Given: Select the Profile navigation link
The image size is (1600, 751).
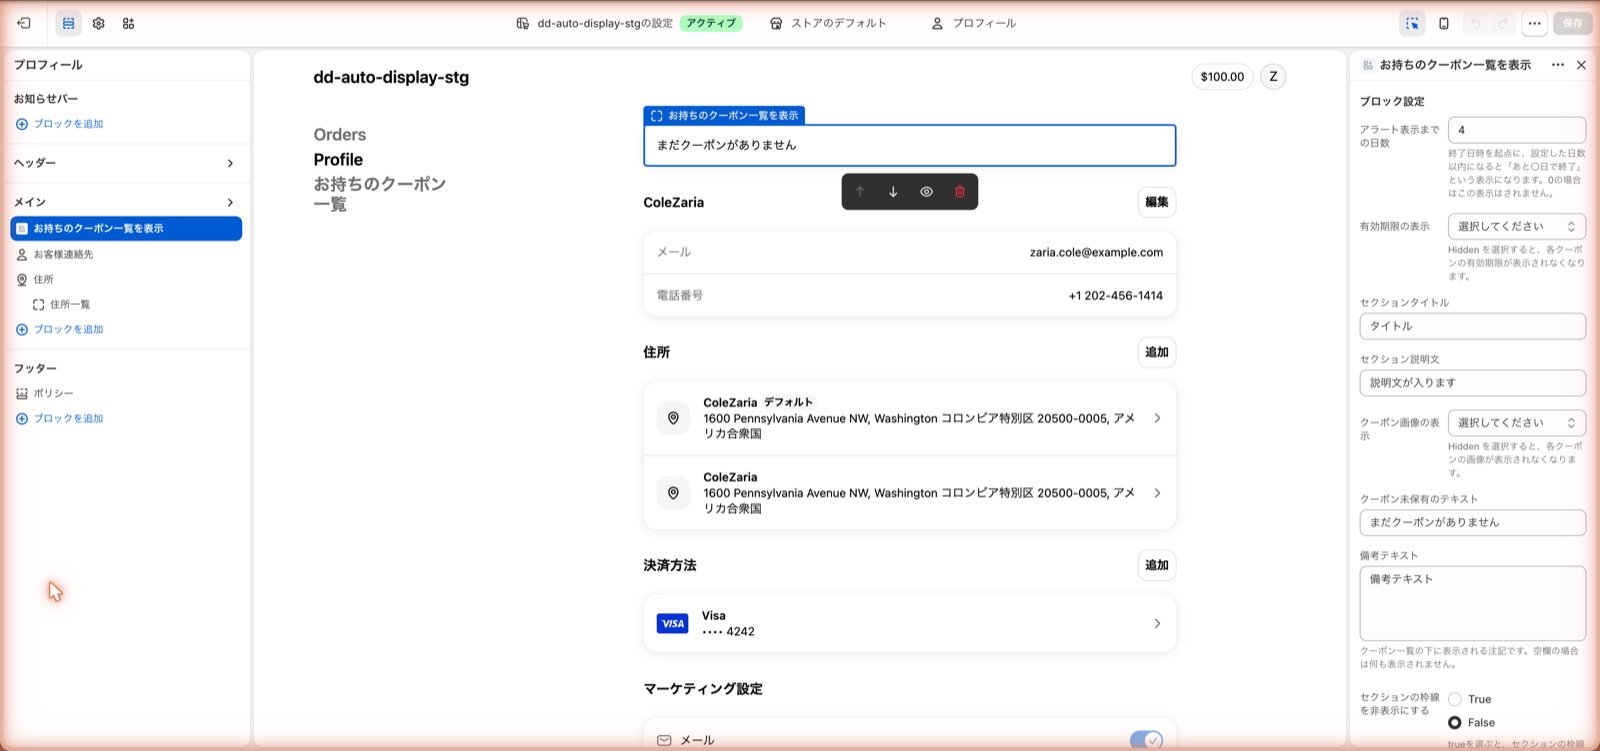Looking at the screenshot, I should tap(338, 160).
